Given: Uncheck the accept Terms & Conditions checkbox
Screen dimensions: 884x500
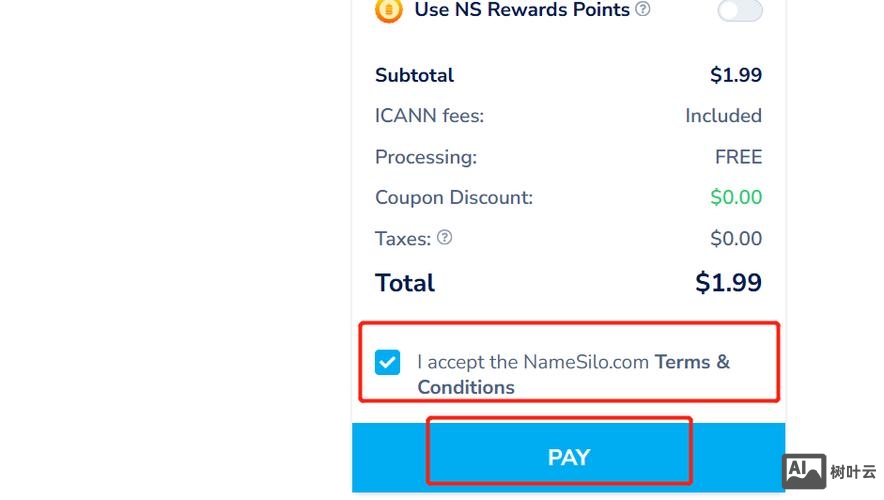Looking at the screenshot, I should point(387,362).
